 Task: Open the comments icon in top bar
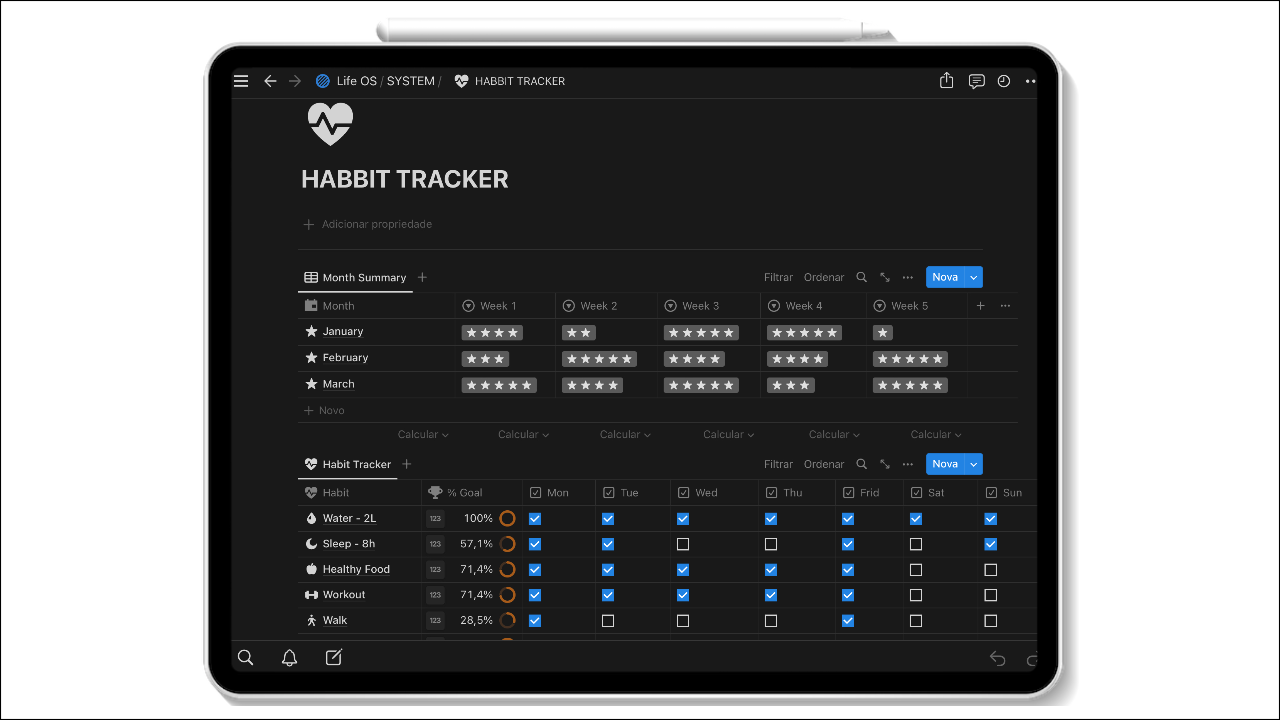pyautogui.click(x=976, y=81)
